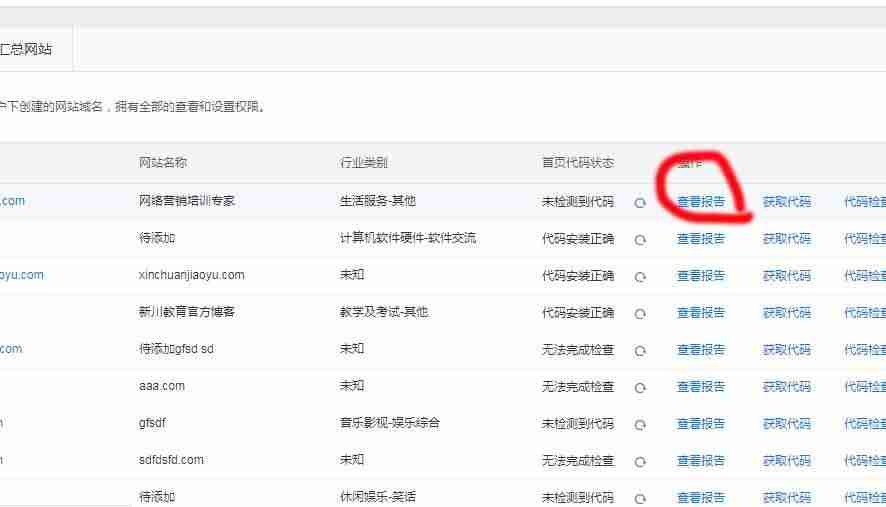Refresh code status for 待添加gfsd sd row
Screen dimensions: 886x507
pyautogui.click(x=640, y=351)
